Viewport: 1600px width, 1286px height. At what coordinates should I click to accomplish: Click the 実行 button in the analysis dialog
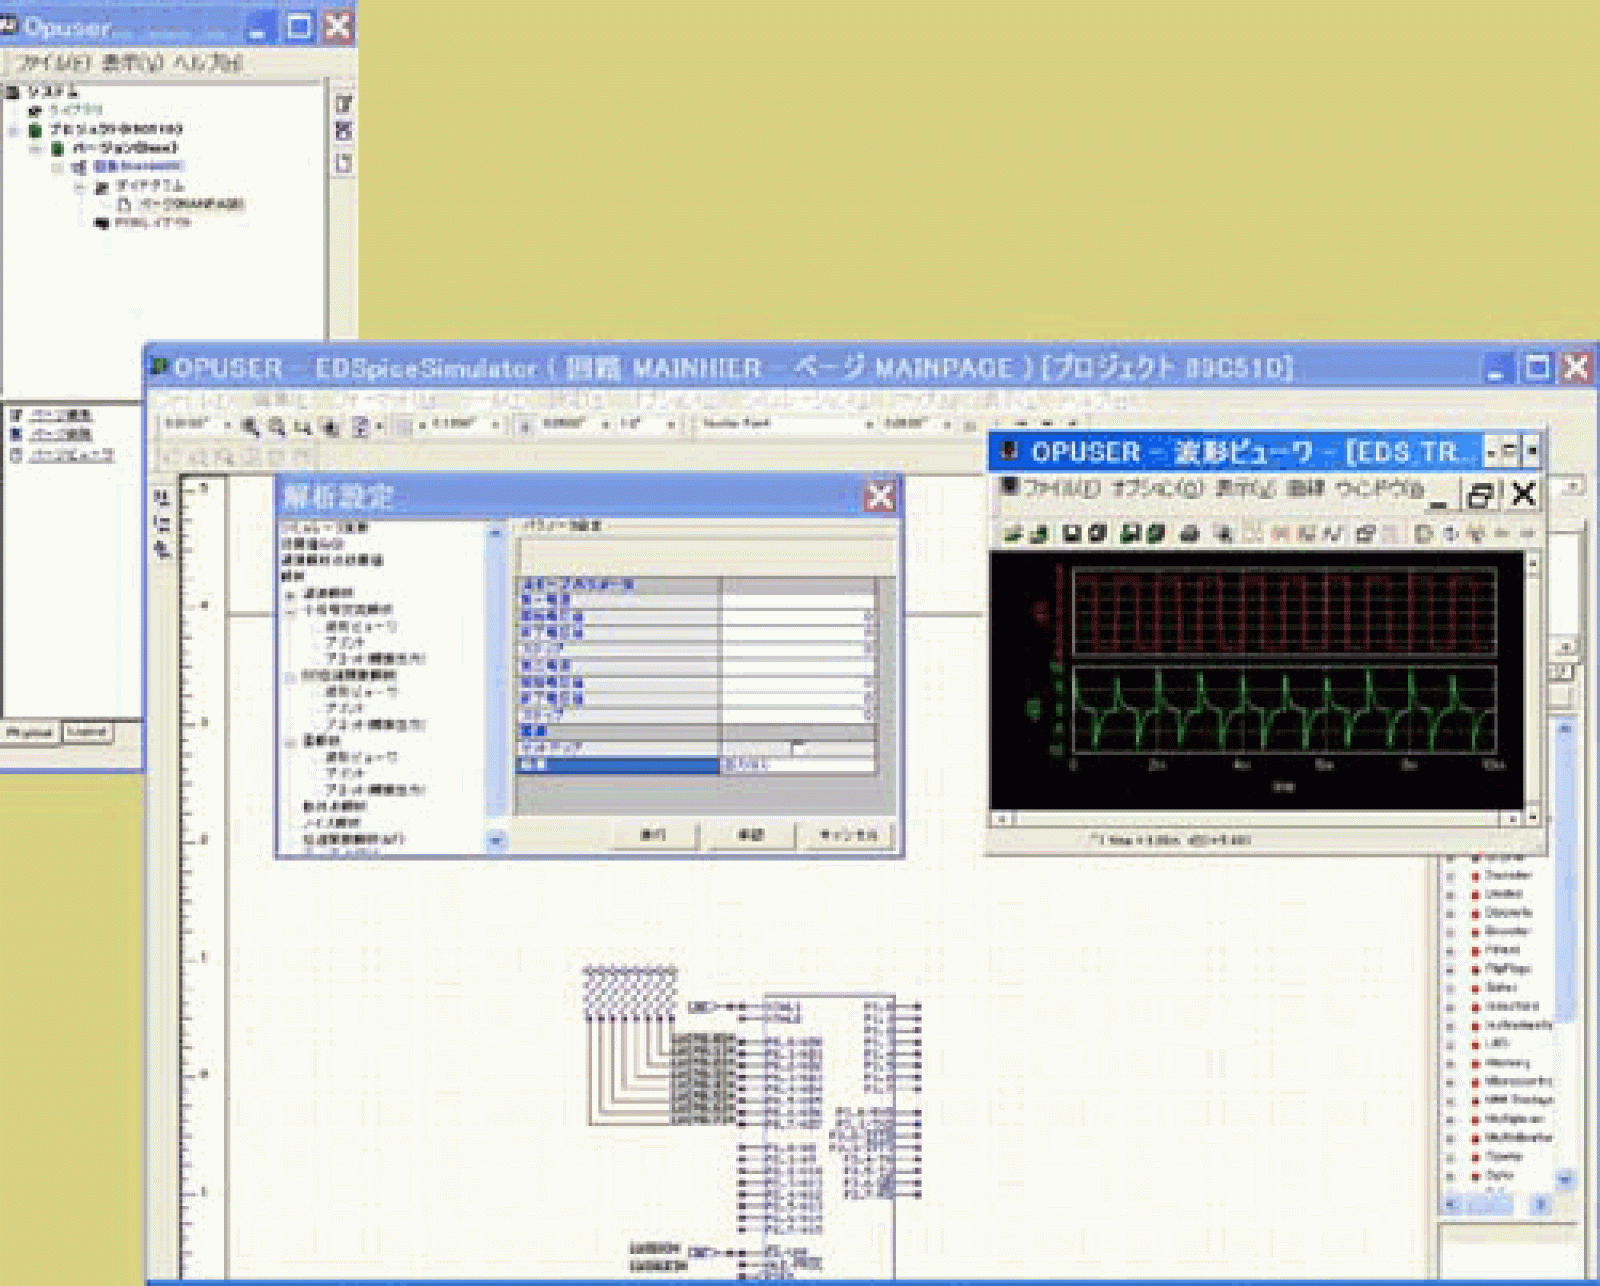click(x=653, y=834)
